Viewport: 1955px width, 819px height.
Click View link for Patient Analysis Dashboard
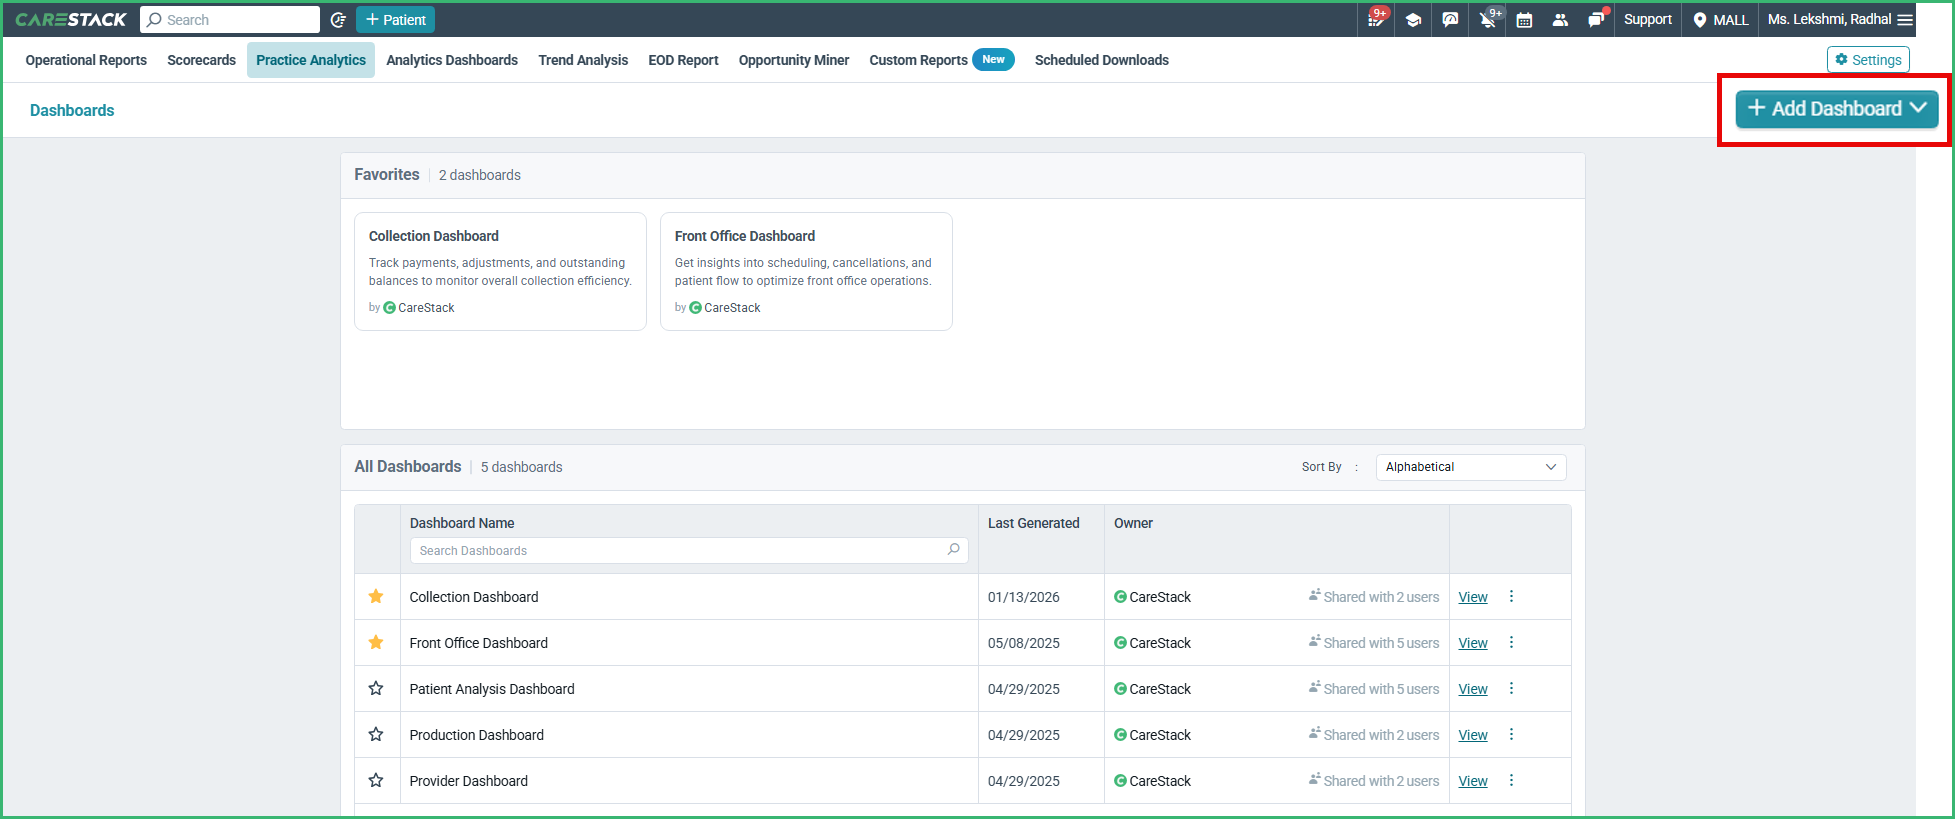click(x=1473, y=689)
